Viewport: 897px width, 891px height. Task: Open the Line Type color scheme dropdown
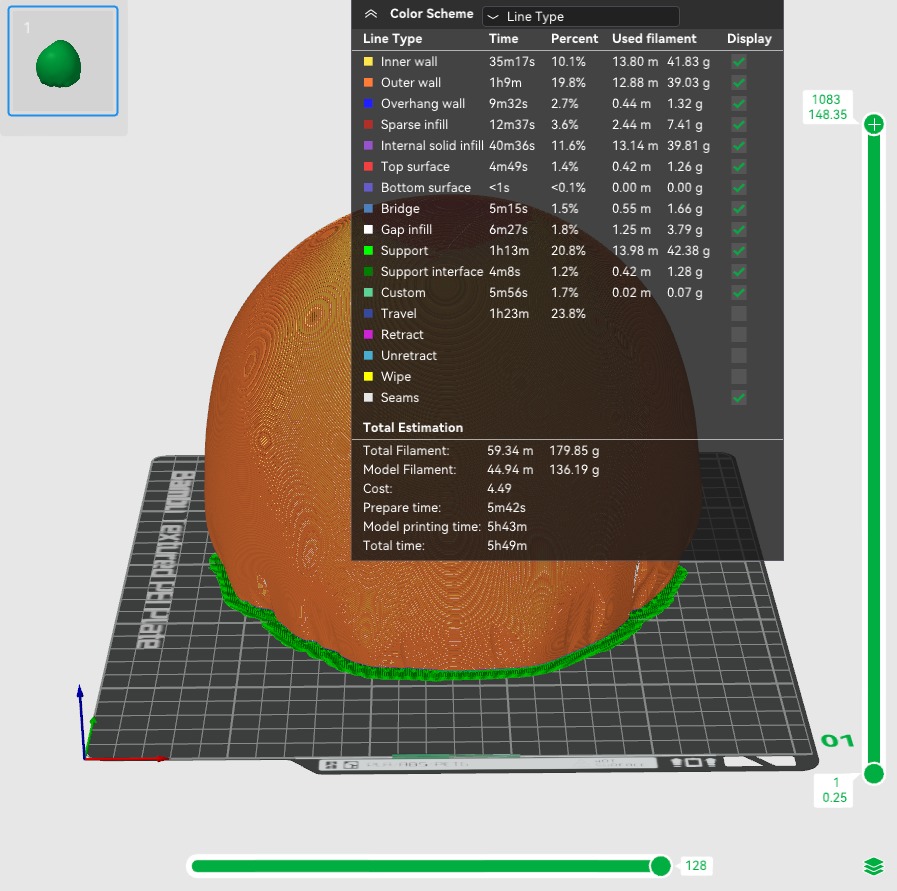[581, 17]
